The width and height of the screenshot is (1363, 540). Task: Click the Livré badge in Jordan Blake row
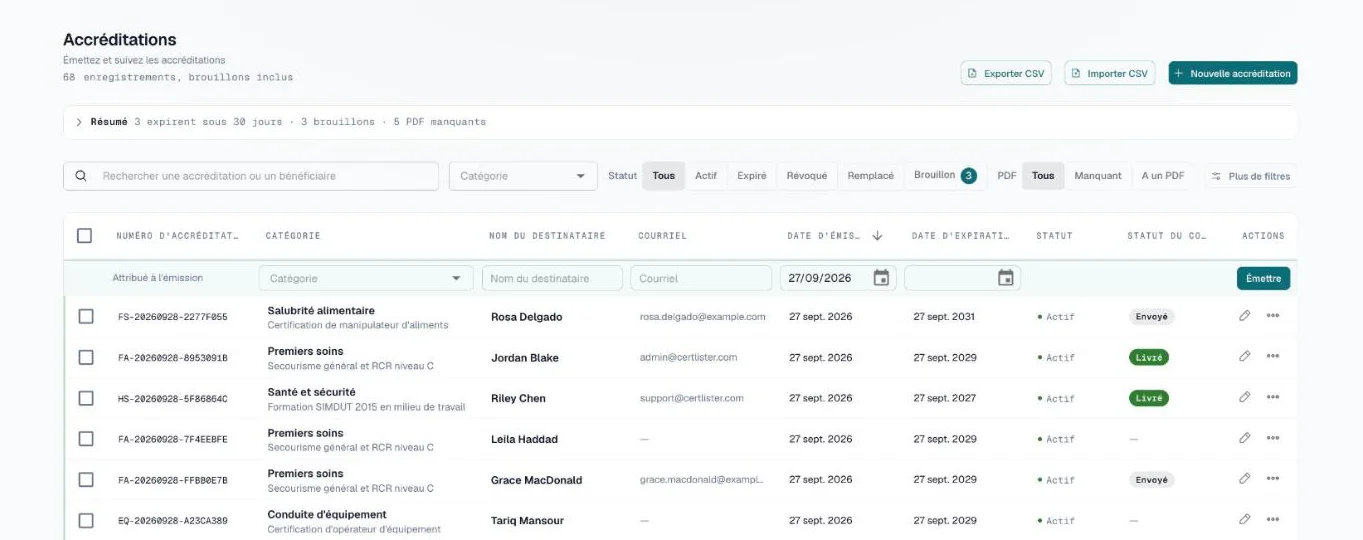1148,357
